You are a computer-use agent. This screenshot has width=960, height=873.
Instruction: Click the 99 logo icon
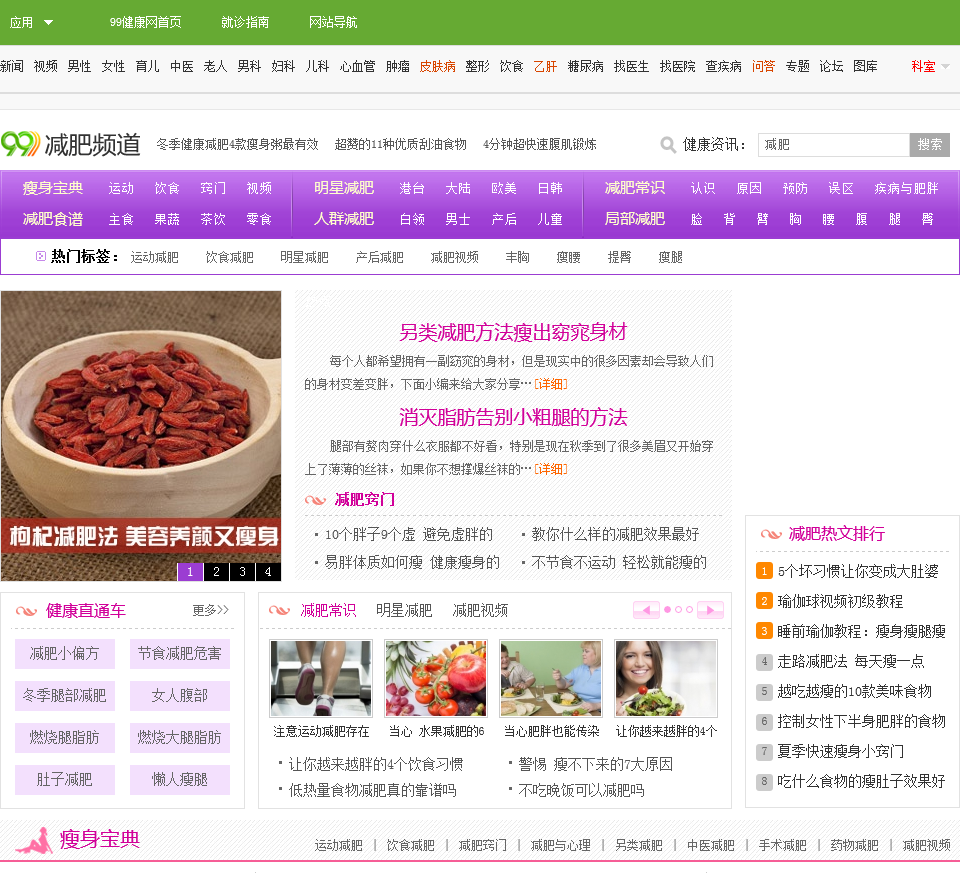(x=20, y=144)
